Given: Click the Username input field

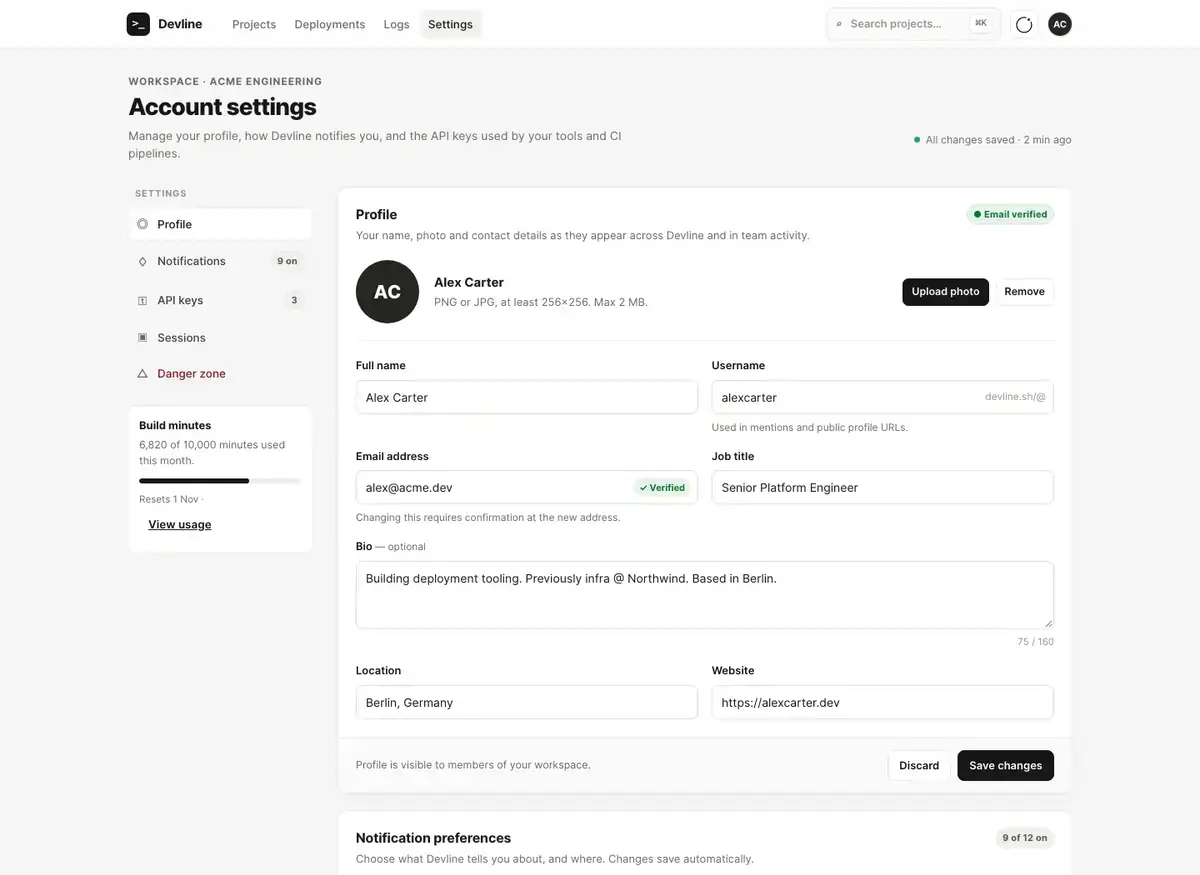Looking at the screenshot, I should 883,398.
